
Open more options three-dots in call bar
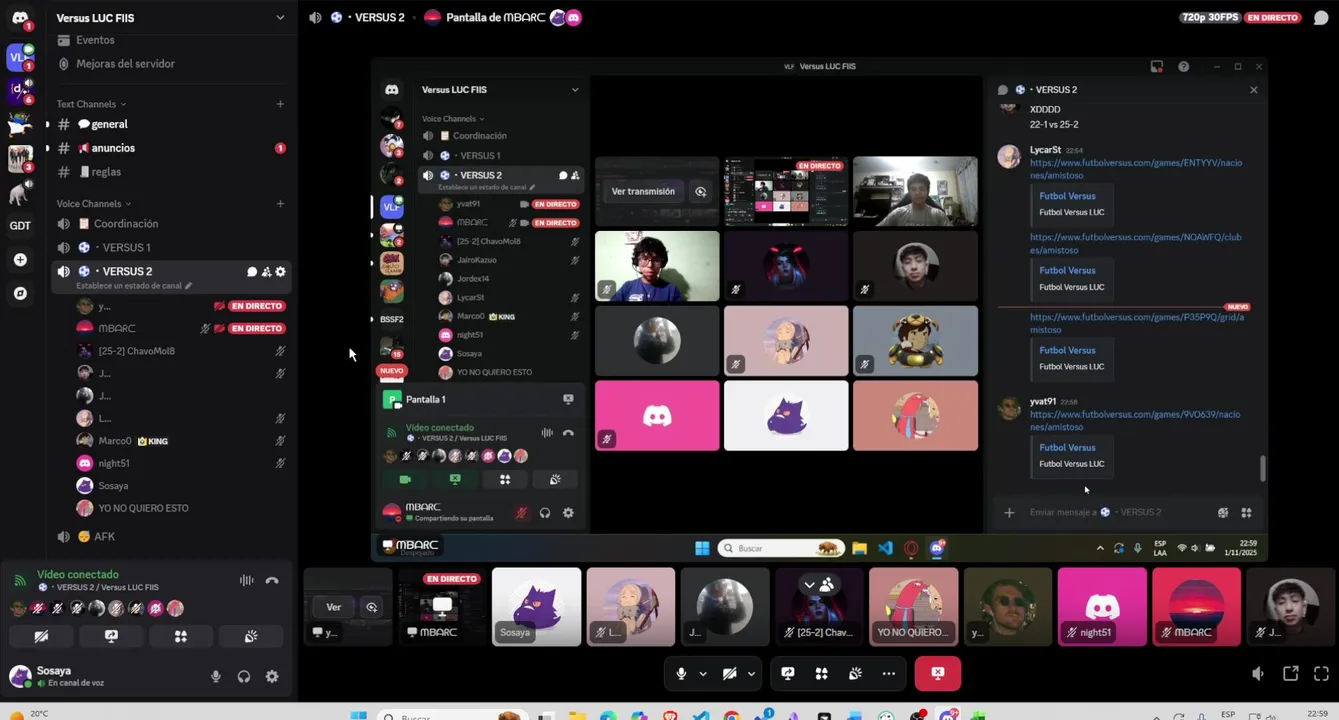pos(889,674)
